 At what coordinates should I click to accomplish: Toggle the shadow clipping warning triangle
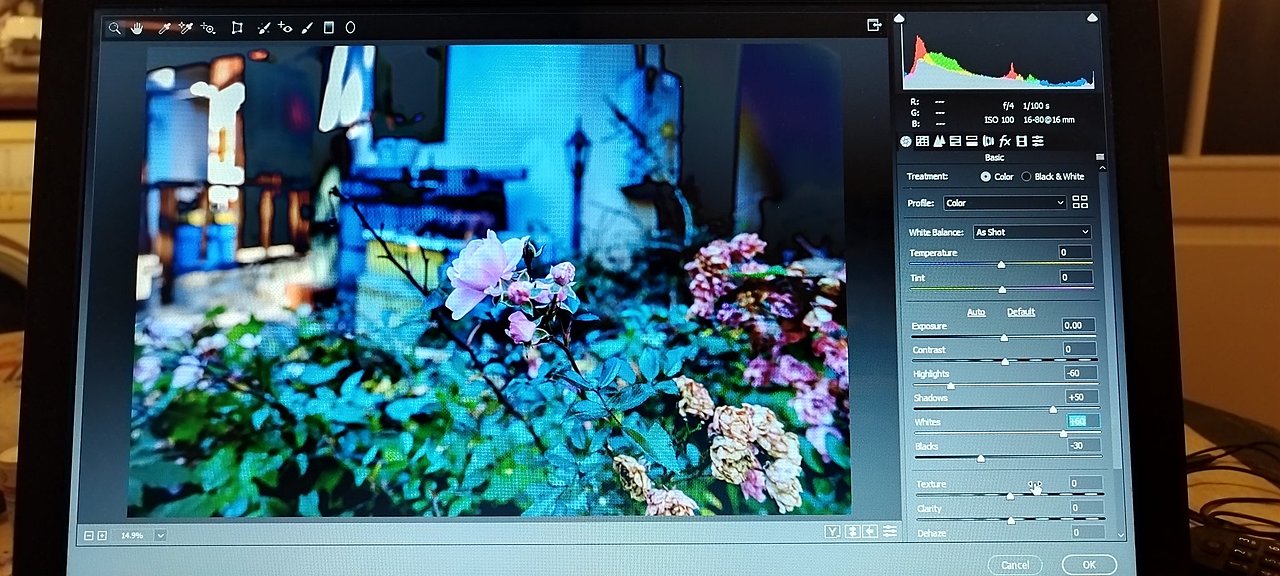click(899, 17)
